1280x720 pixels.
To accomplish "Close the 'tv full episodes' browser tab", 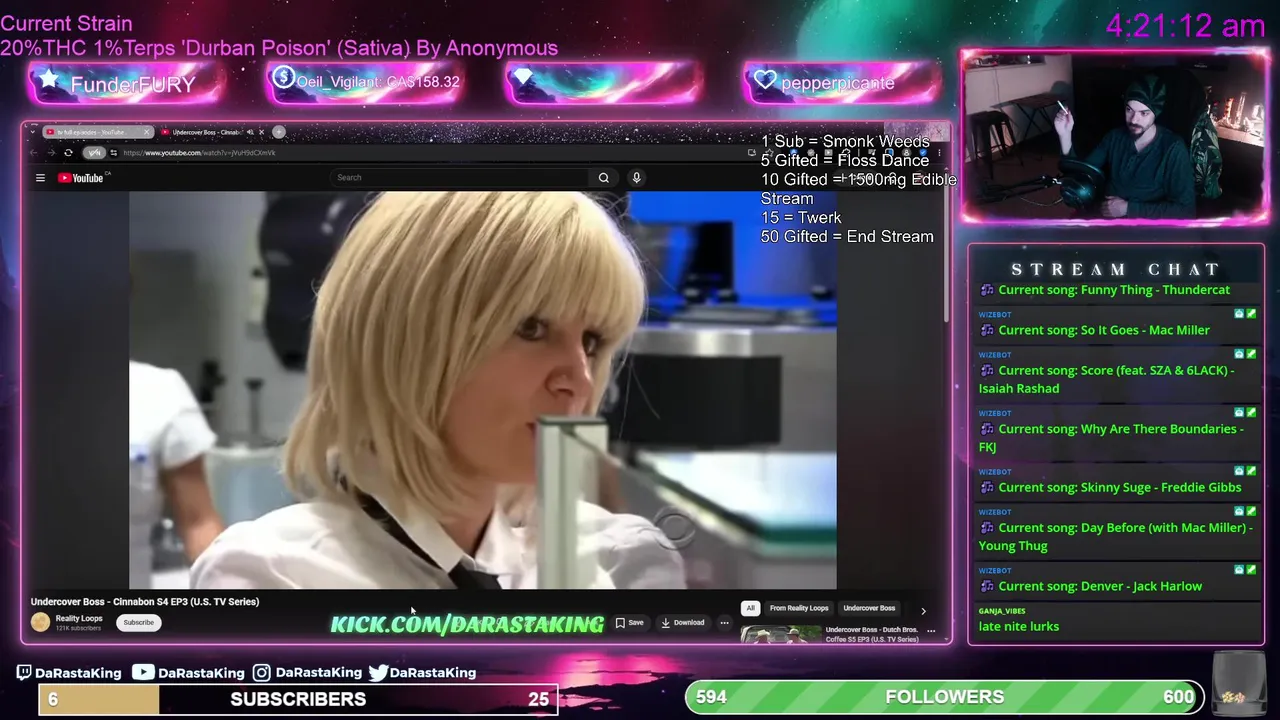I will [146, 132].
